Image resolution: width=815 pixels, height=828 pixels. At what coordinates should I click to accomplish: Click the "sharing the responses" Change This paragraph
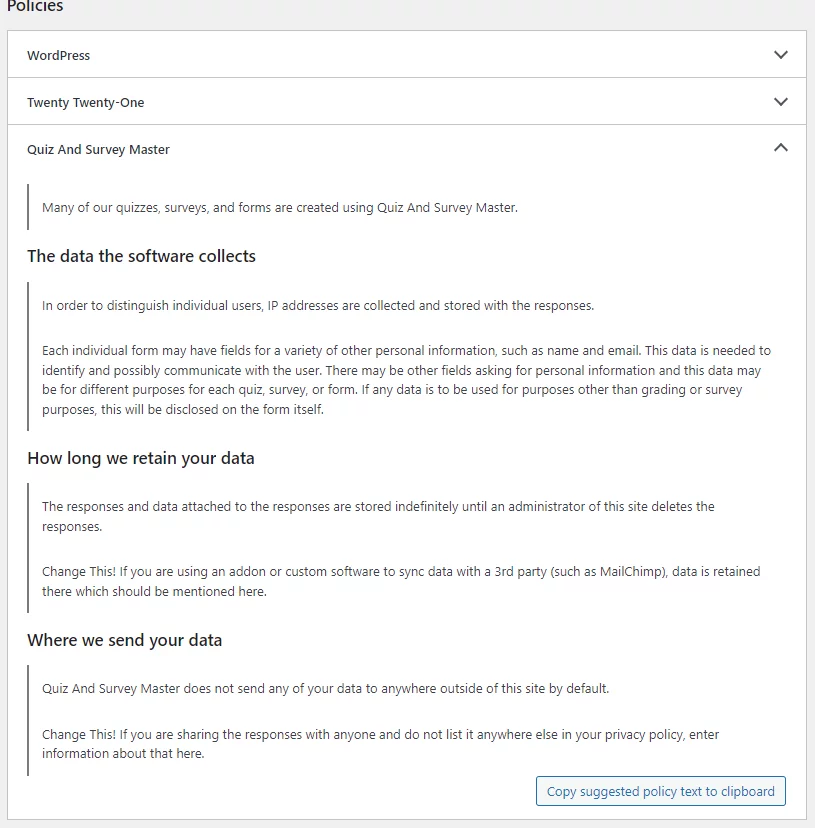click(380, 743)
